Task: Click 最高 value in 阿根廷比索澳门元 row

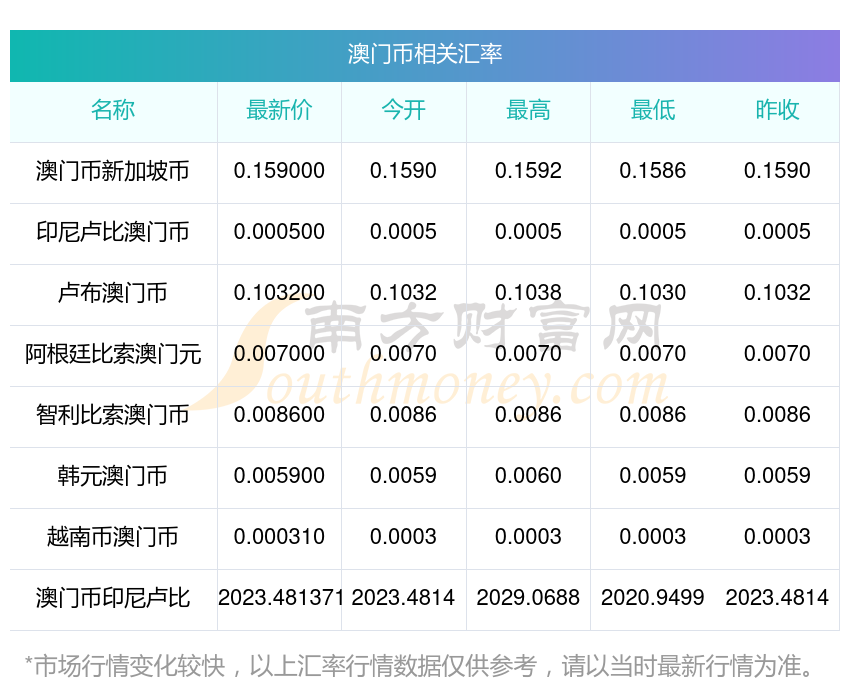Action: click(x=528, y=354)
